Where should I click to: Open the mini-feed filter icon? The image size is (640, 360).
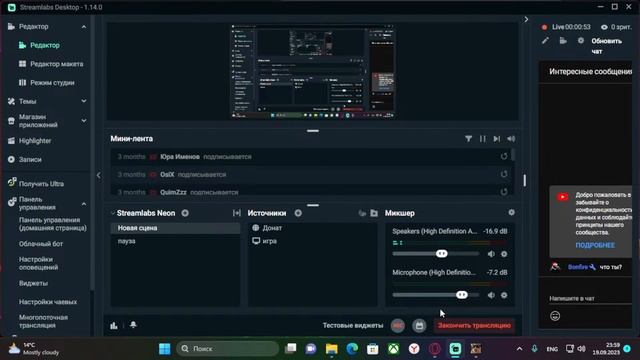[468, 139]
